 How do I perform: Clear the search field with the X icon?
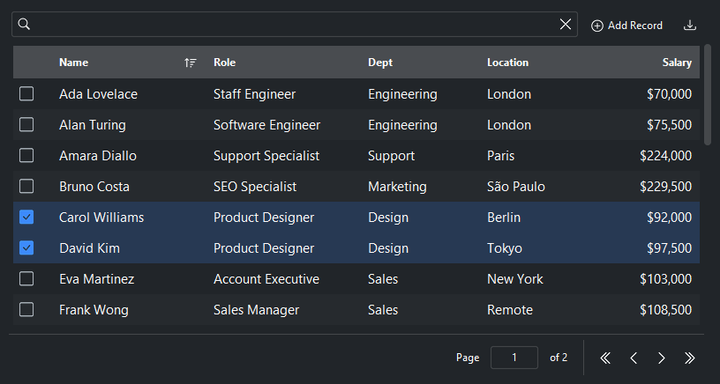[565, 24]
